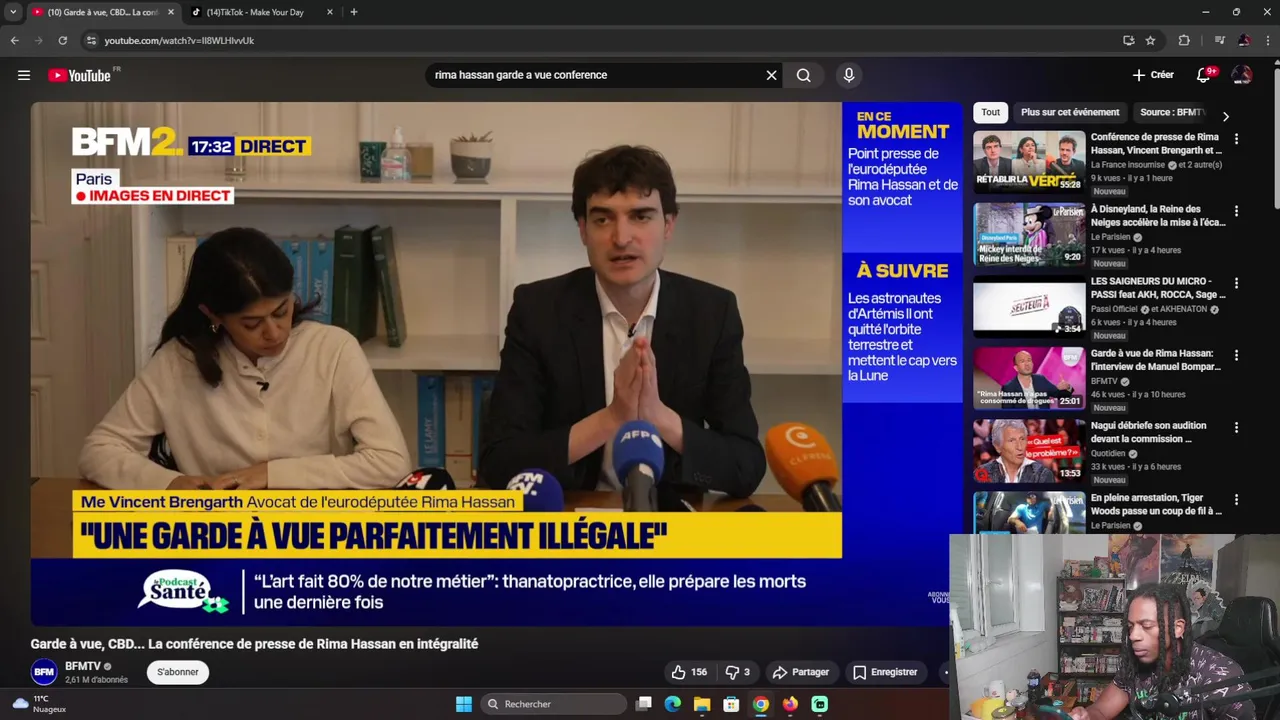Open Conférence de presse de Rima Hassan thumbnail
Screen dimensions: 1280x720
1029,162
